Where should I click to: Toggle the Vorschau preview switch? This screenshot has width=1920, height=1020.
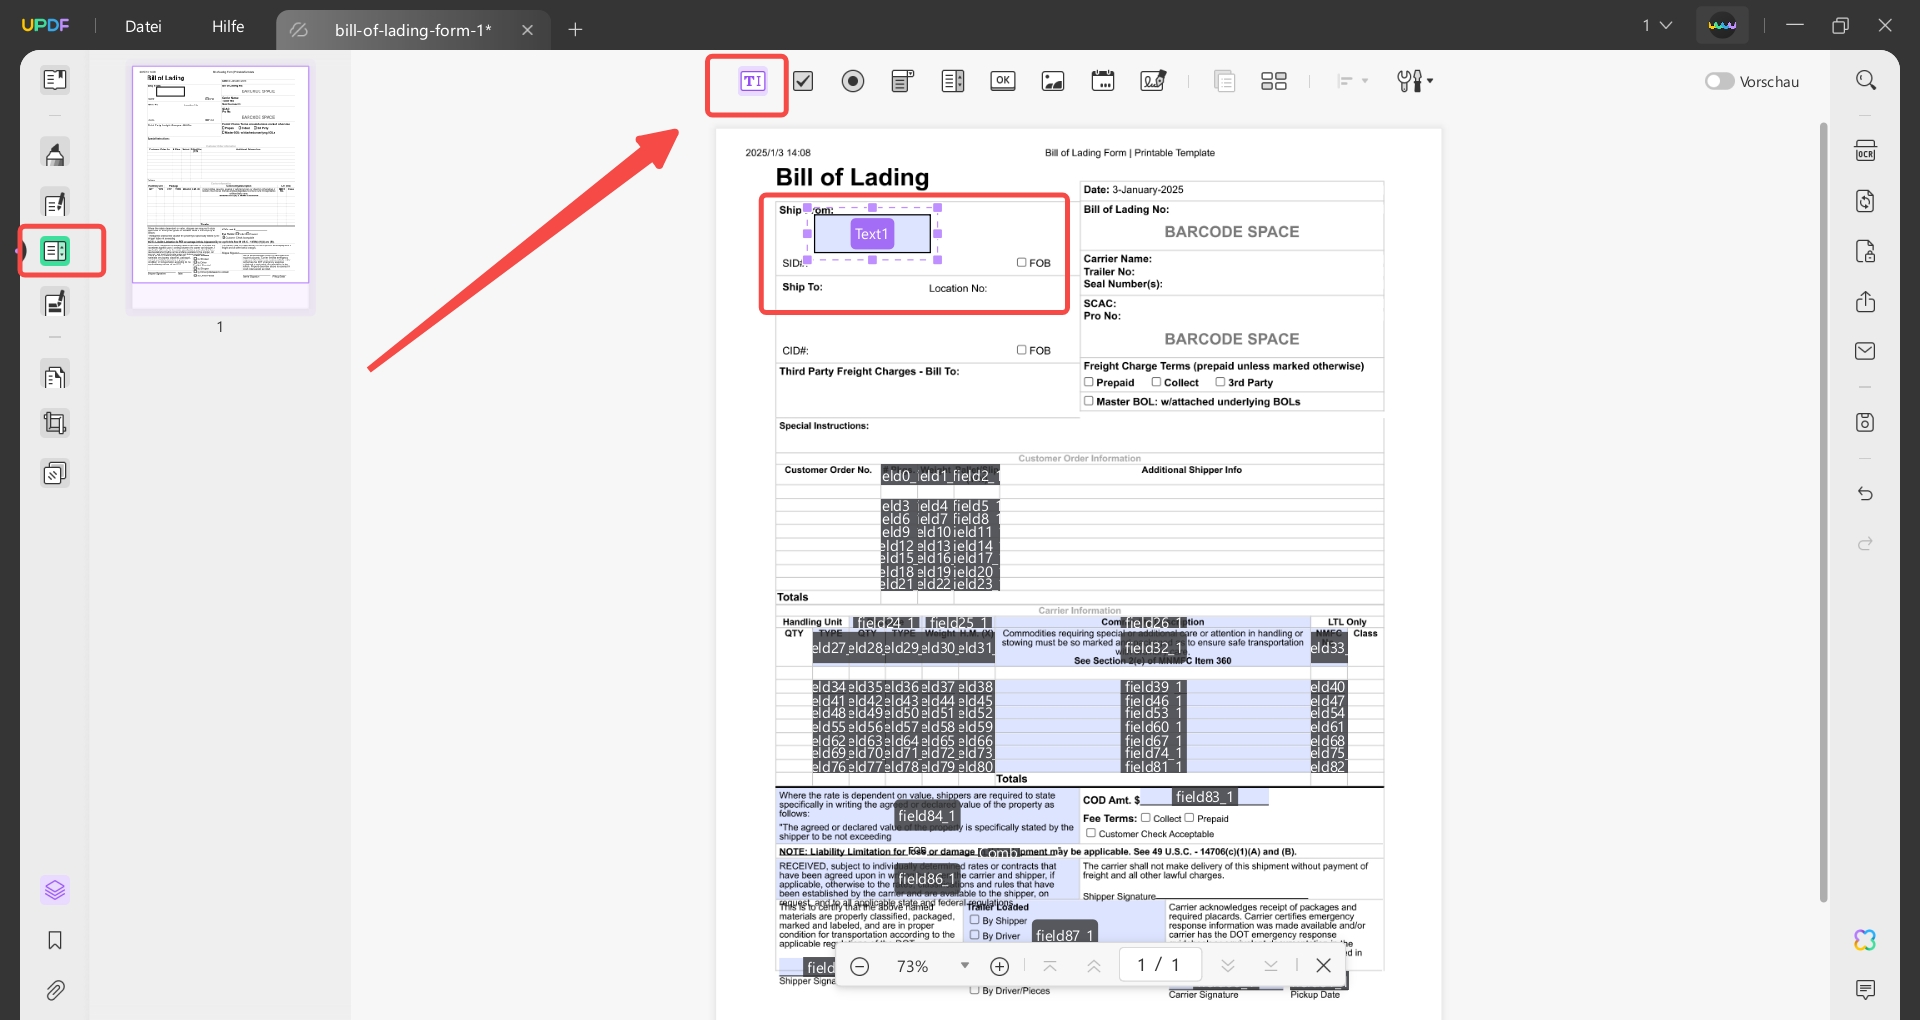pos(1719,81)
